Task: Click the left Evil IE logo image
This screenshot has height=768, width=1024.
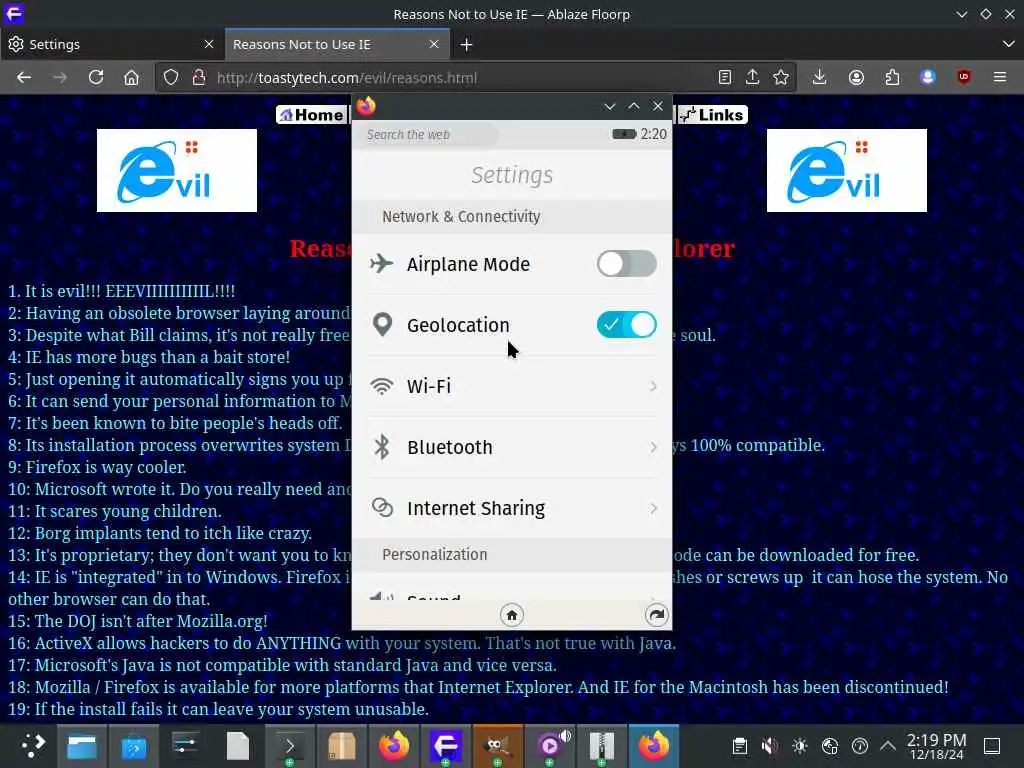Action: (x=177, y=170)
